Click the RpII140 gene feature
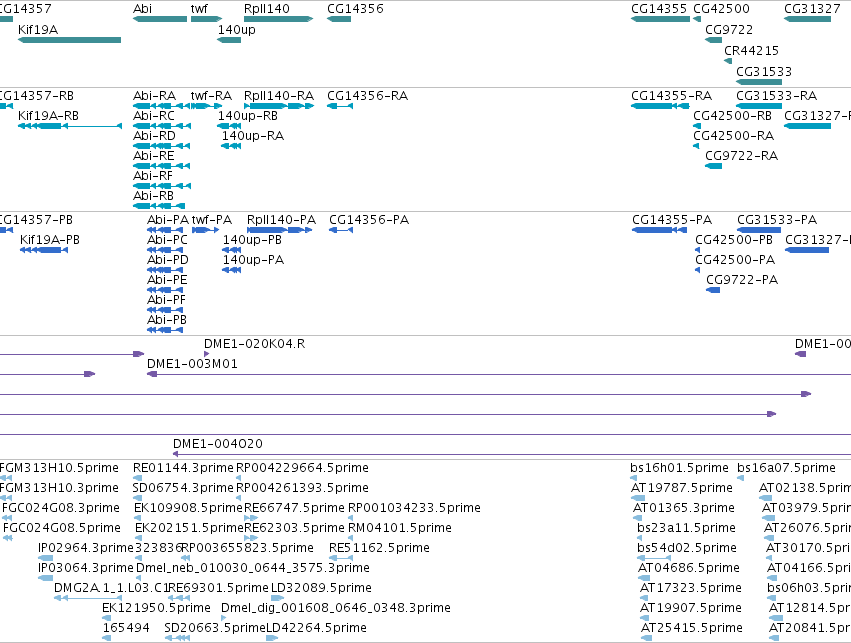This screenshot has width=851, height=643. (278, 19)
